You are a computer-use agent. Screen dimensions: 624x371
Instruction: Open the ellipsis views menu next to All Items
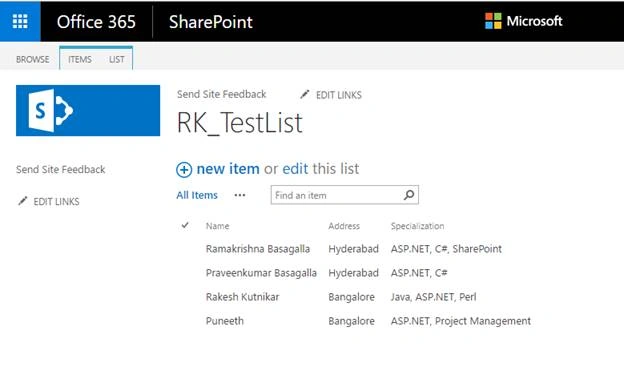click(240, 195)
